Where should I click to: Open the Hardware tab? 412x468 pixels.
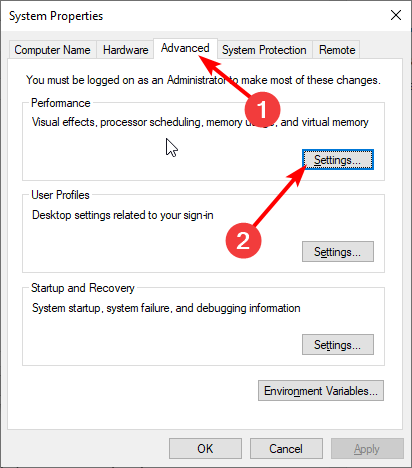tap(125, 50)
